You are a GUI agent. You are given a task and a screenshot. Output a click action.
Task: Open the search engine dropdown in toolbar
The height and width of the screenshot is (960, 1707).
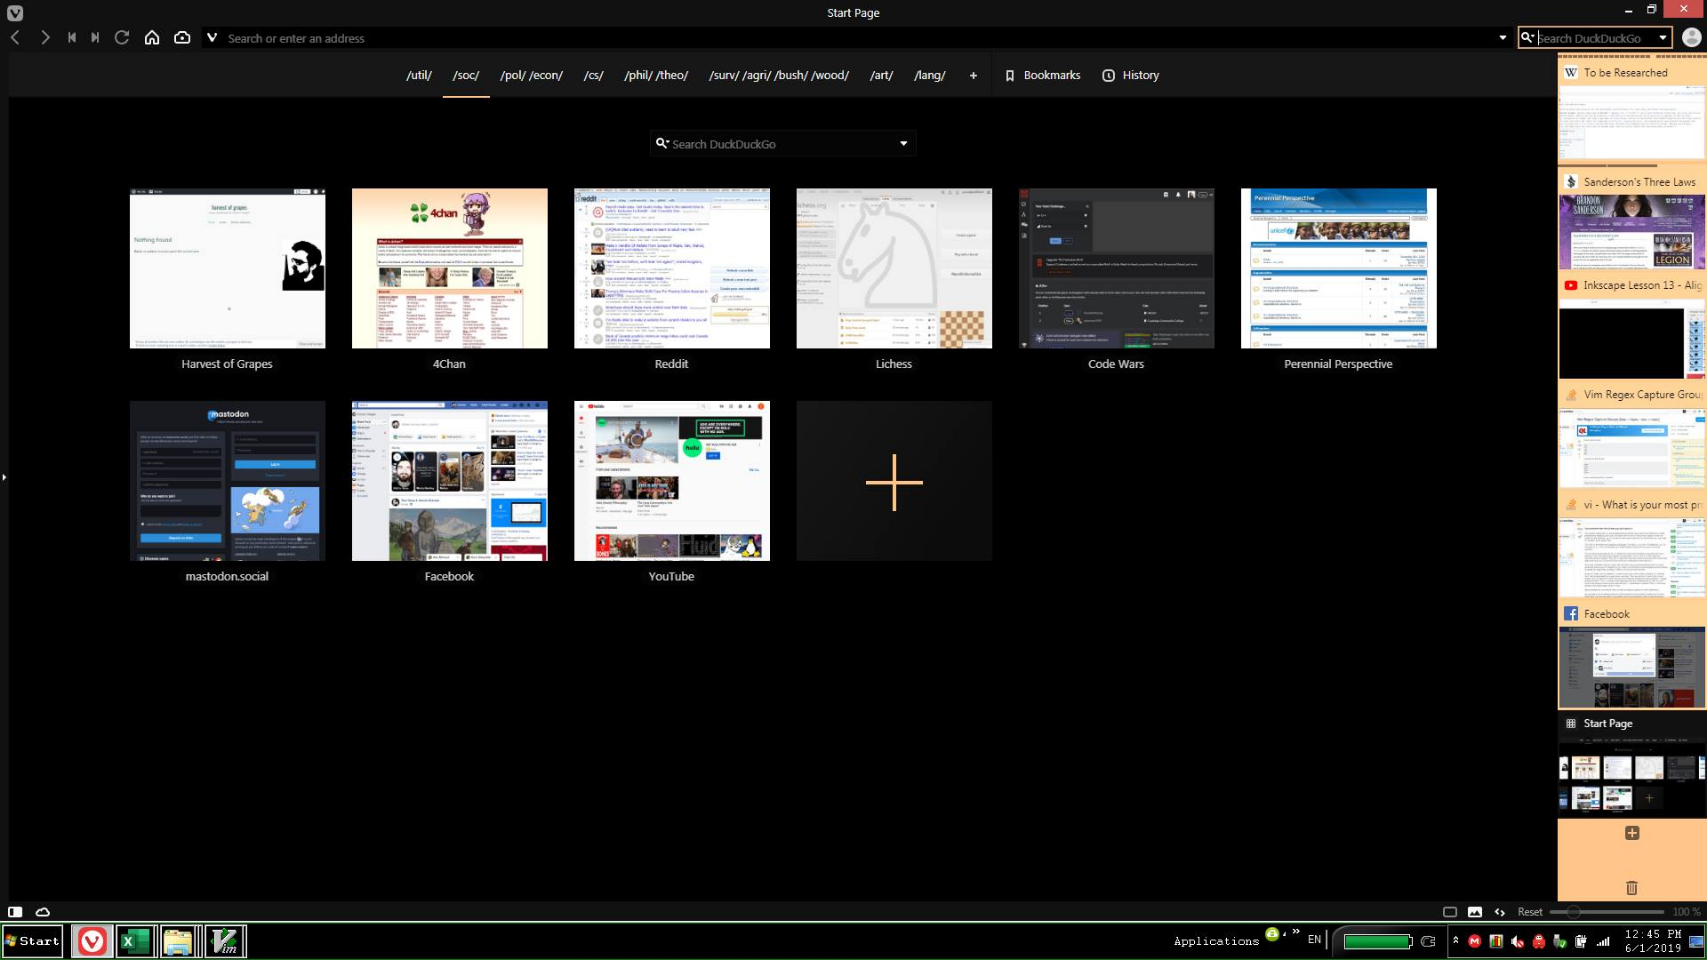(1663, 38)
